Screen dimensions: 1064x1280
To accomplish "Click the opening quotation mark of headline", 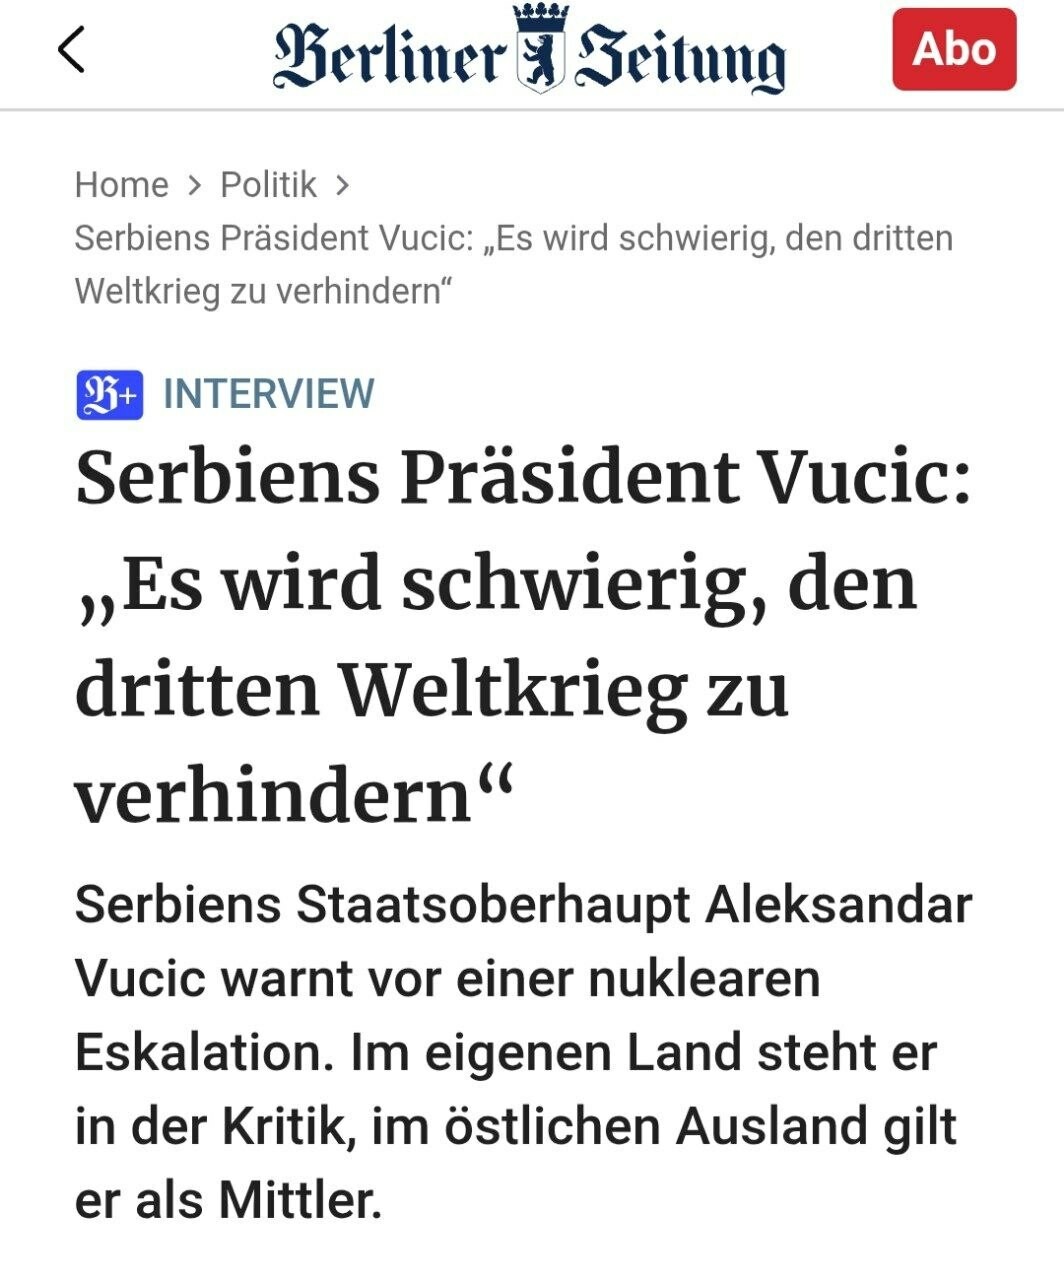I will [x=96, y=600].
